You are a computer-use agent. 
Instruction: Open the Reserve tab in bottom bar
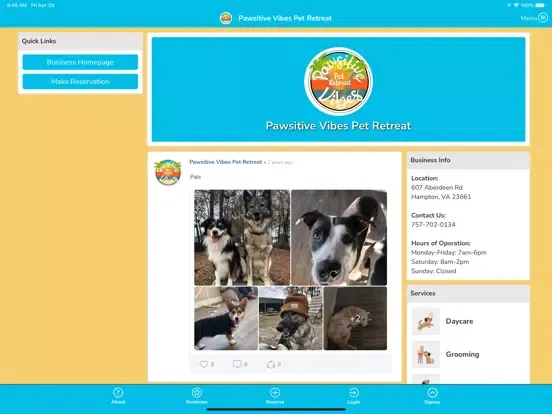[x=275, y=396]
